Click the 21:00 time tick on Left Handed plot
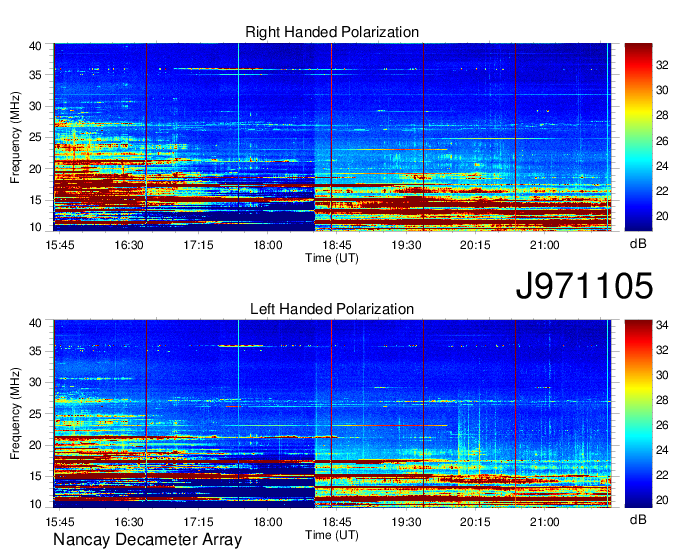This screenshot has width=680, height=552. [x=545, y=522]
